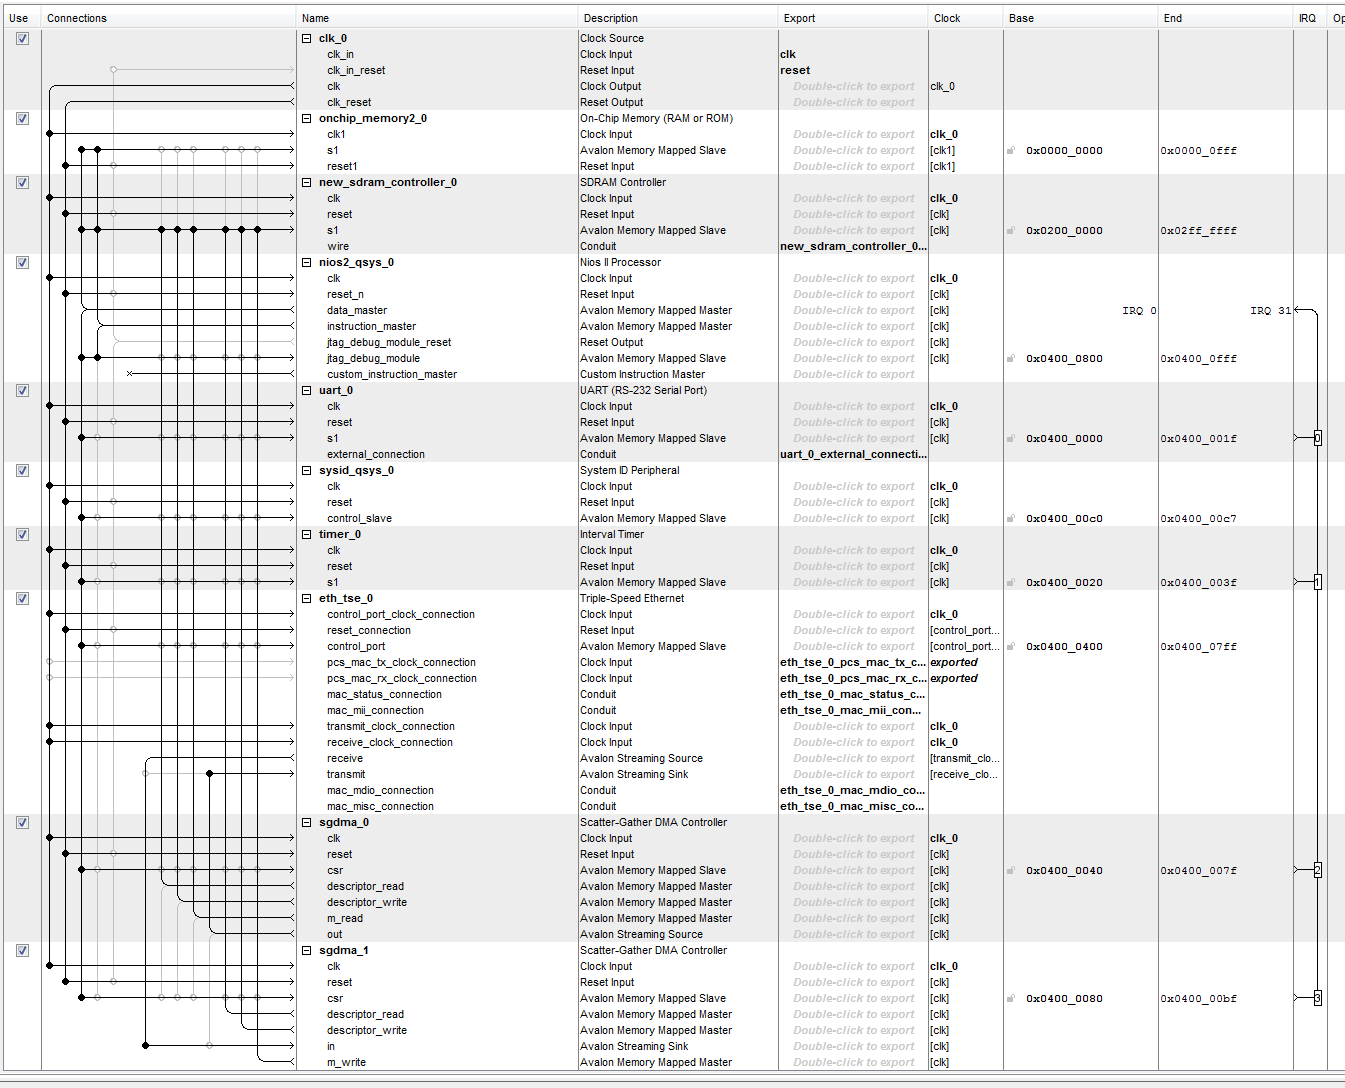This screenshot has height=1088, width=1345.
Task: Collapse the new_sdram_controller_0 component
Action: (307, 182)
